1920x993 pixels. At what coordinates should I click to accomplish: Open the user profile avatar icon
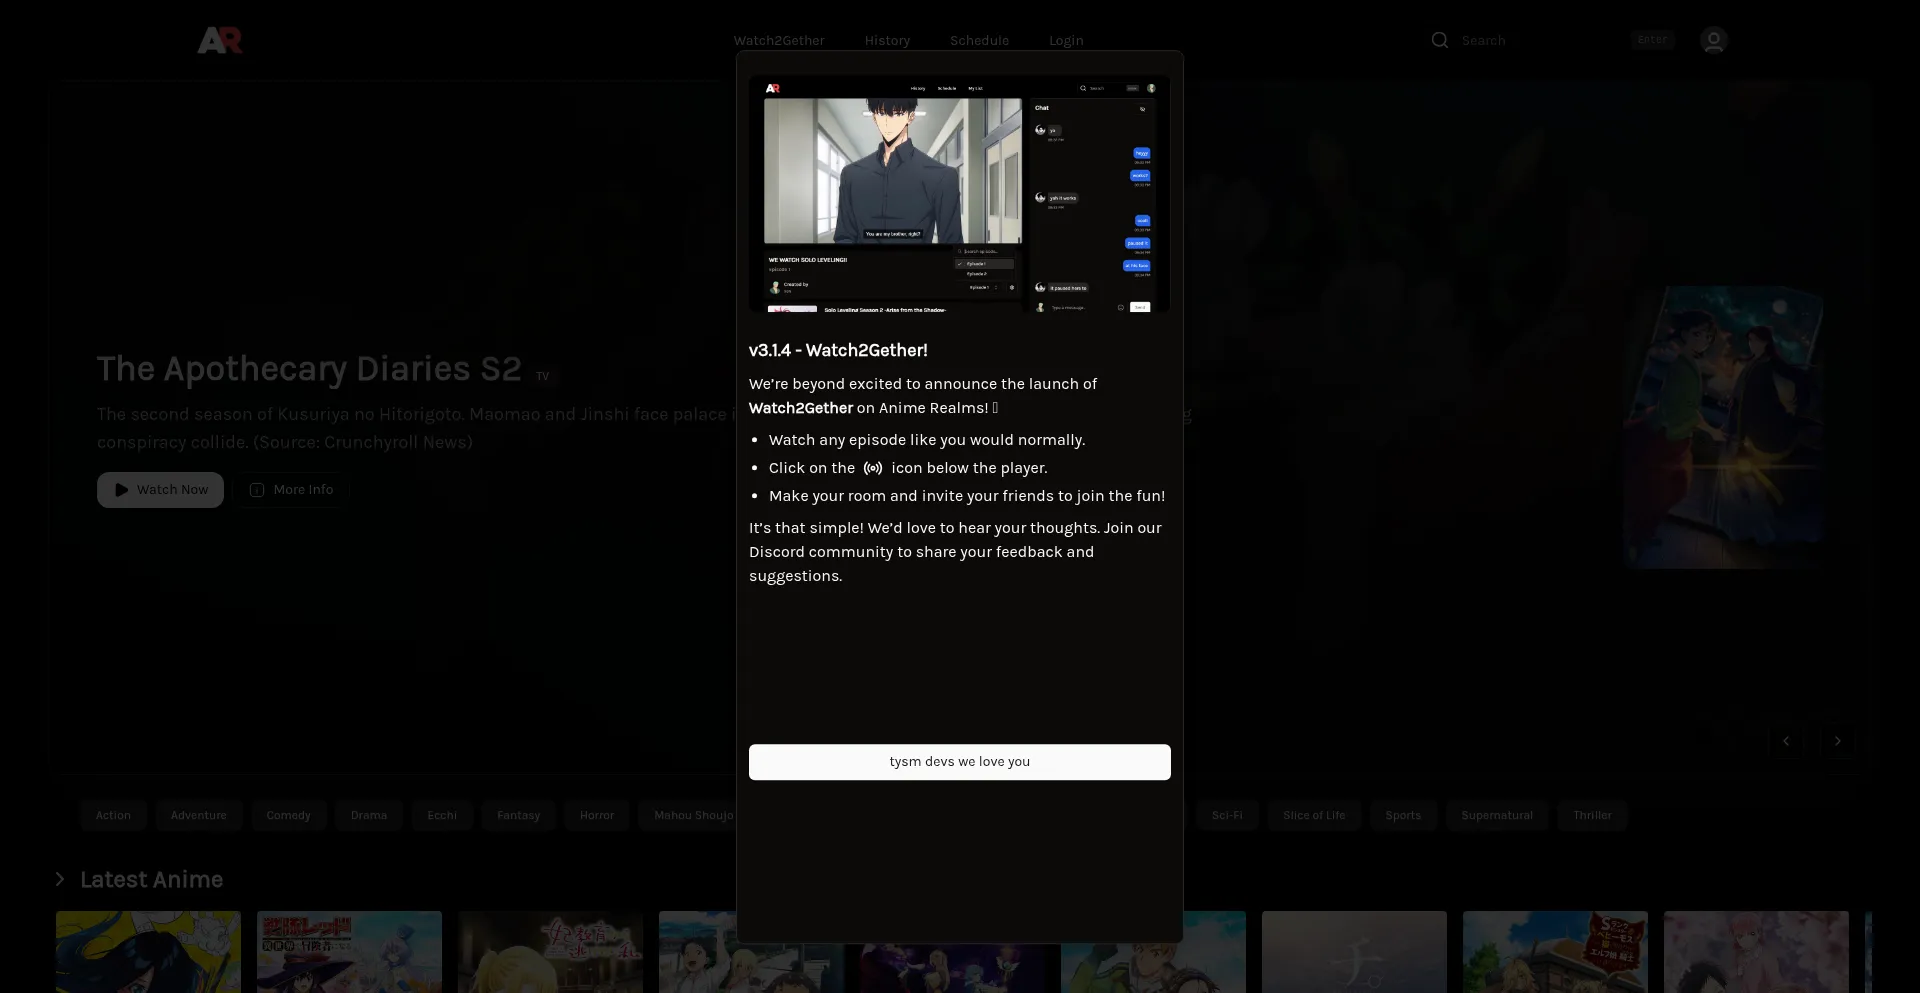point(1714,40)
